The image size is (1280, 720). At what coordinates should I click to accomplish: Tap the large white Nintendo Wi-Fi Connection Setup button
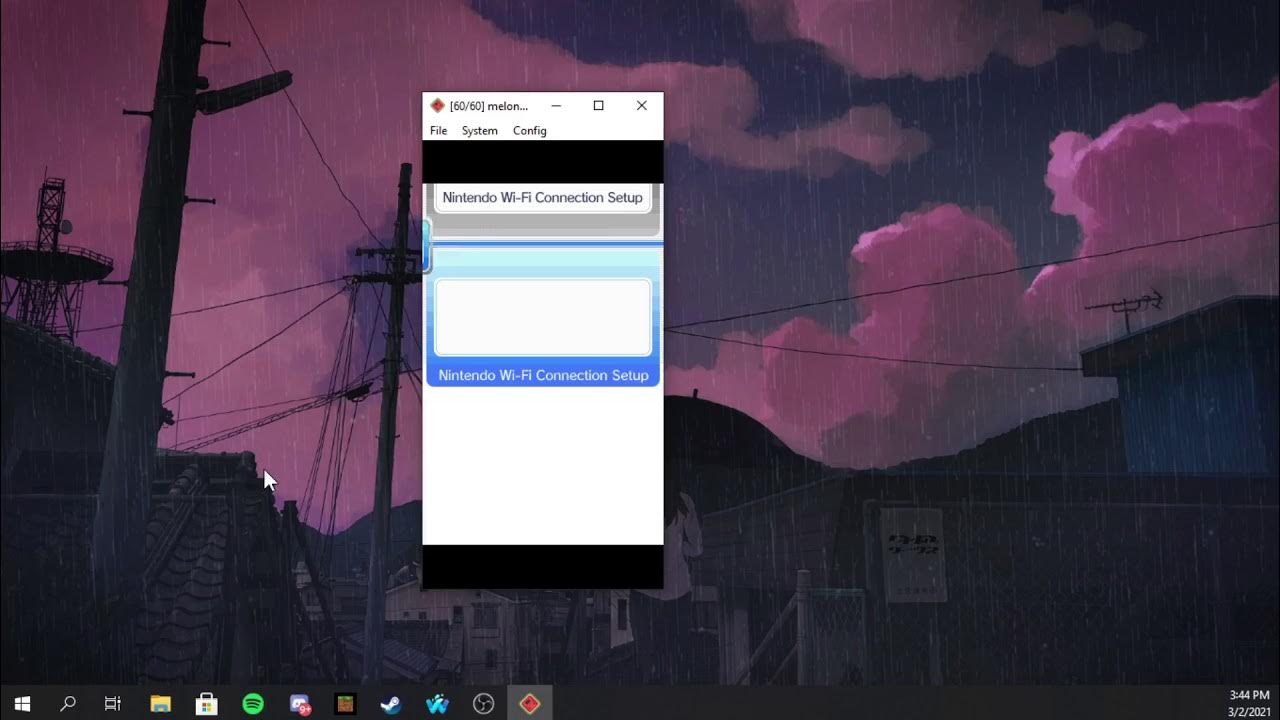click(x=543, y=317)
